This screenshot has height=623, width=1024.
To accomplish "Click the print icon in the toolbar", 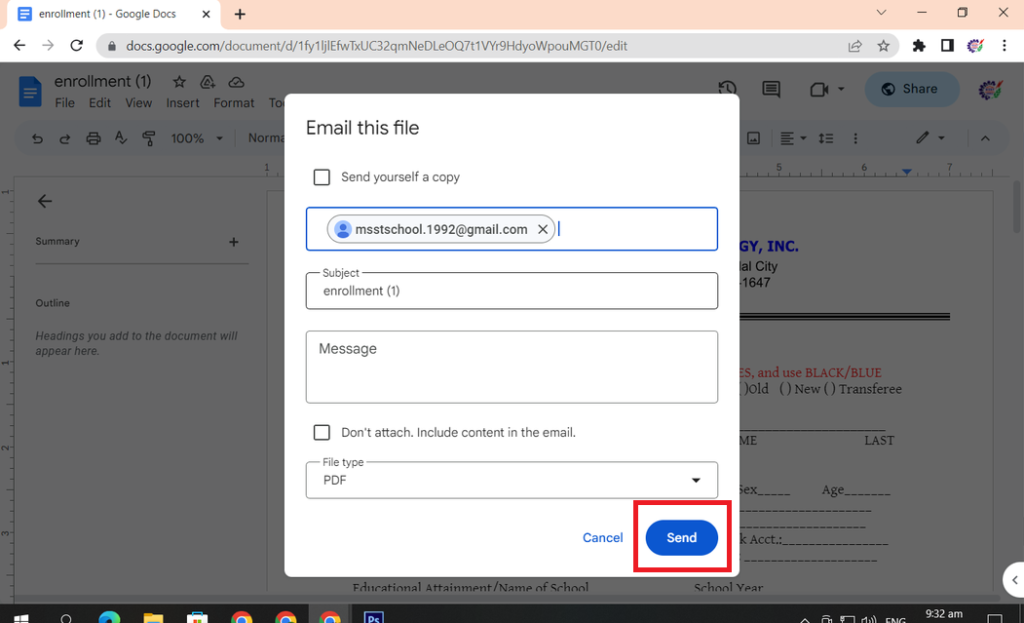I will click(93, 138).
